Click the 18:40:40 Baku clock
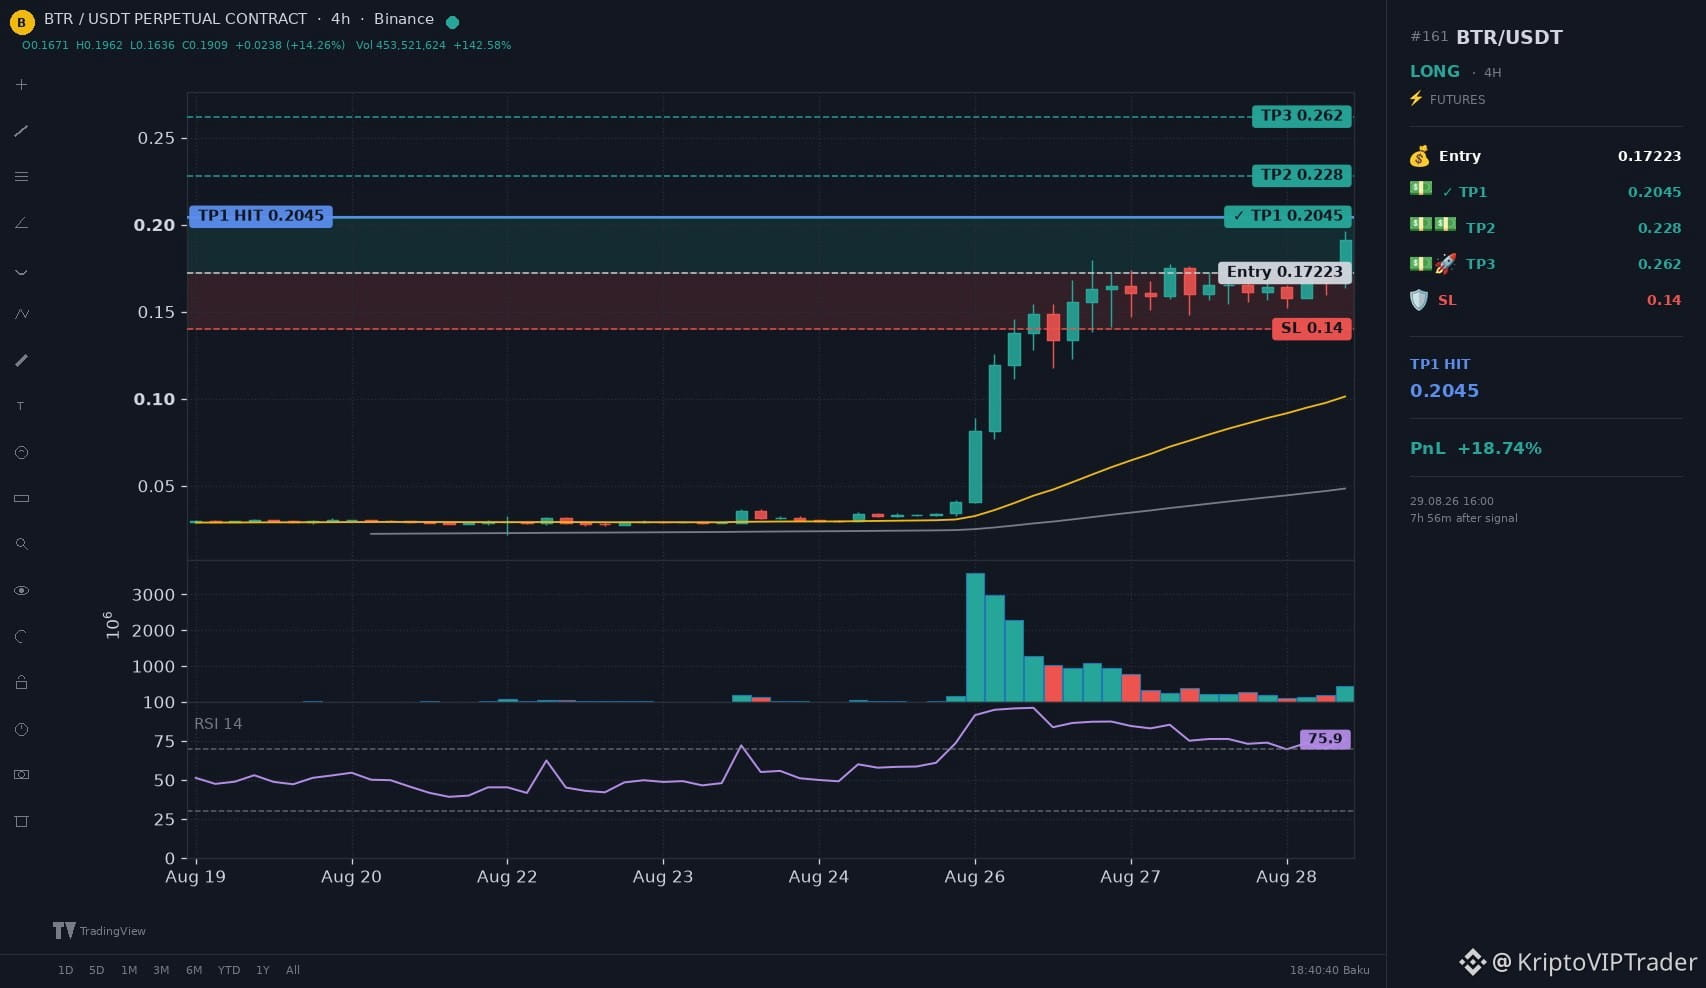Screen dimensions: 1706x988 coord(1329,970)
